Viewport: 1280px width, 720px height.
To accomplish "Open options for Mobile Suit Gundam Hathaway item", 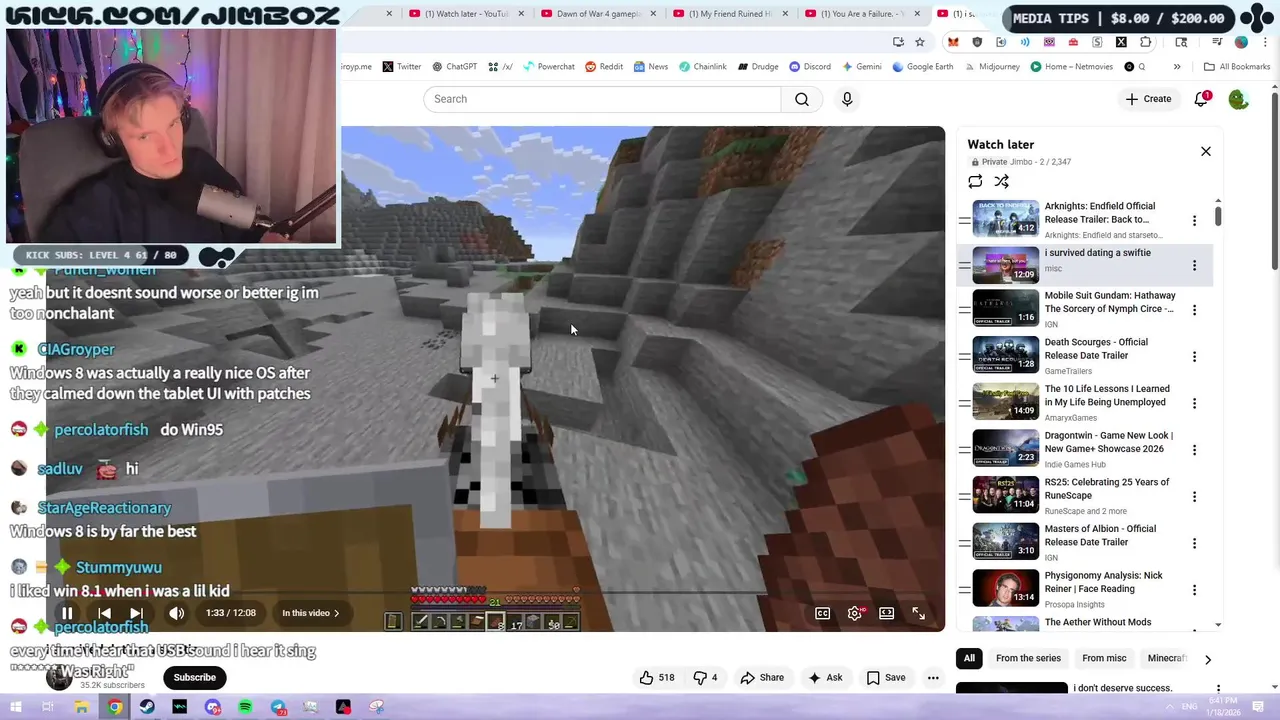I will [1194, 310].
